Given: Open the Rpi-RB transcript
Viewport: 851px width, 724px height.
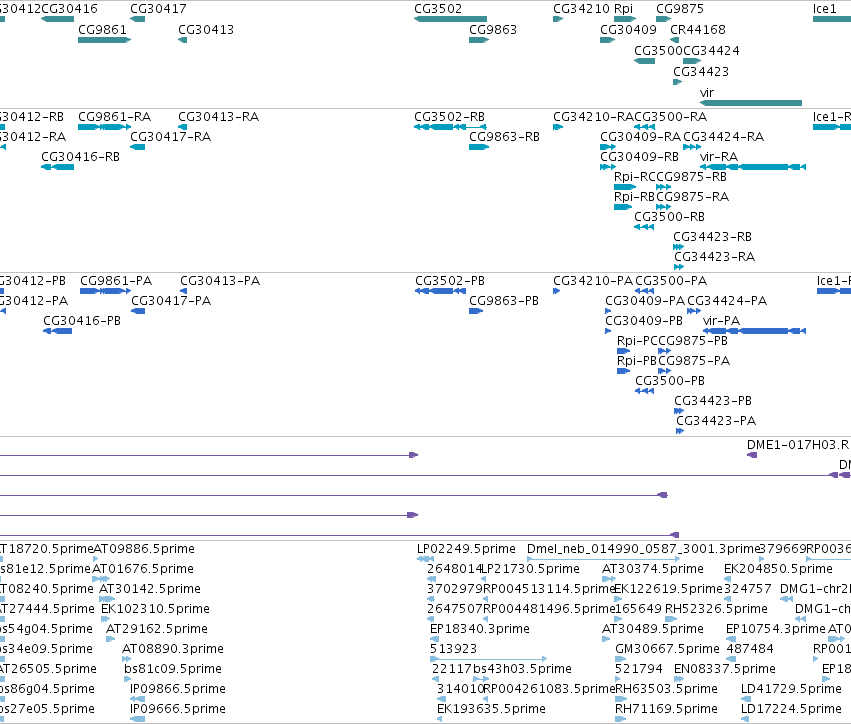Looking at the screenshot, I should (623, 207).
